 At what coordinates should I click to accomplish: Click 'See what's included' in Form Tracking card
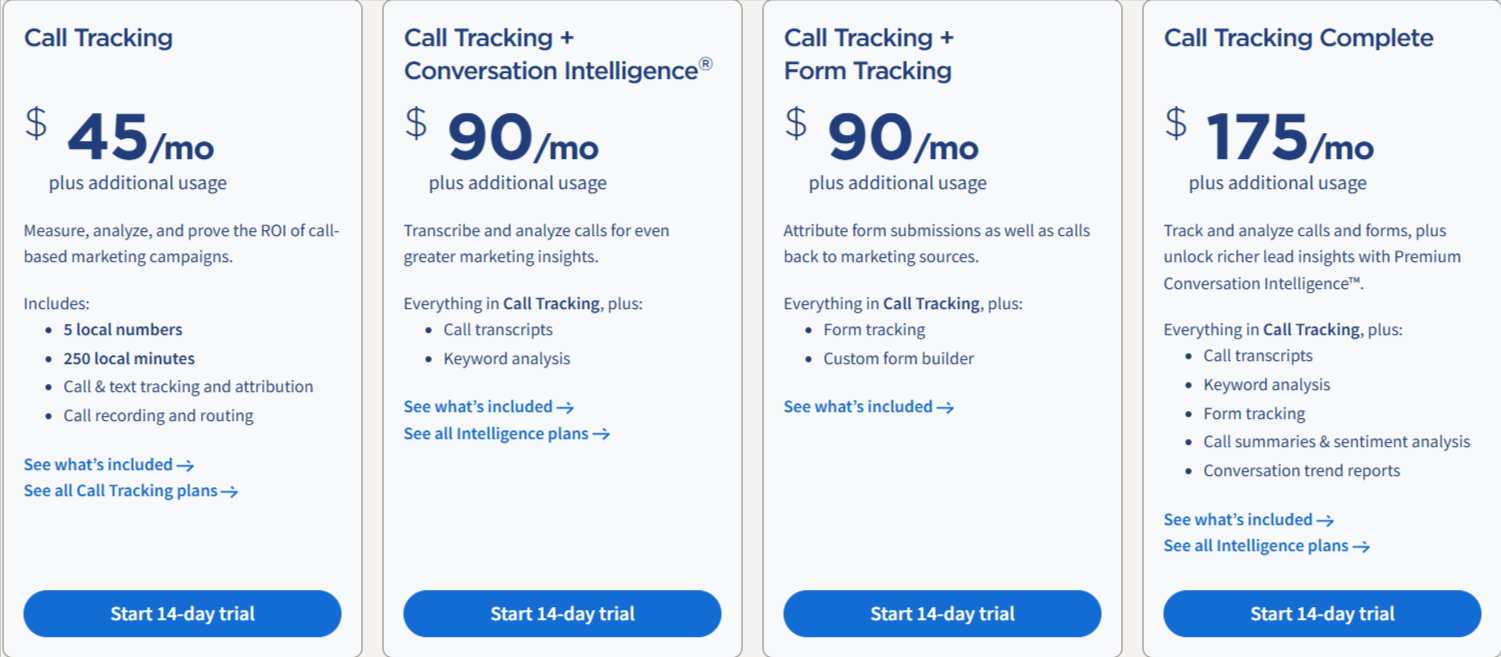click(x=868, y=407)
